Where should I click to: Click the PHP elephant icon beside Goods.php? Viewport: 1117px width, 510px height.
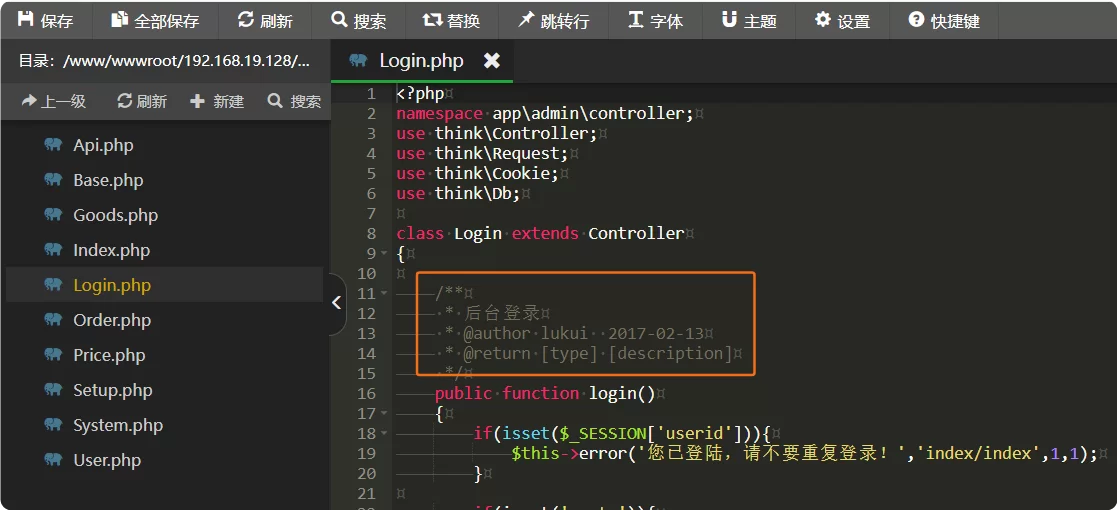(53, 214)
